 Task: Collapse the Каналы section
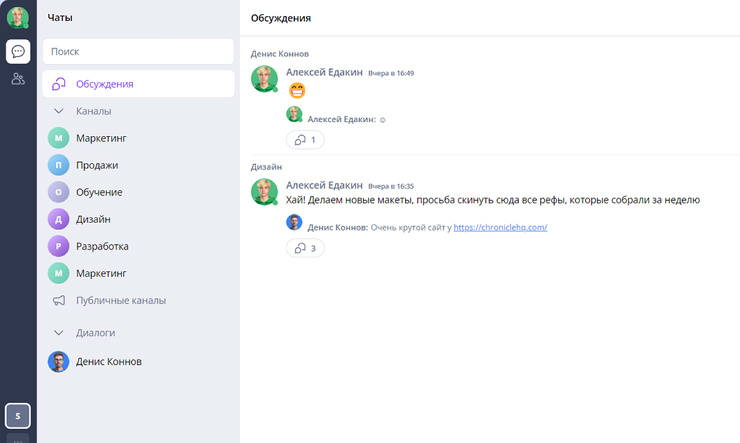(59, 111)
